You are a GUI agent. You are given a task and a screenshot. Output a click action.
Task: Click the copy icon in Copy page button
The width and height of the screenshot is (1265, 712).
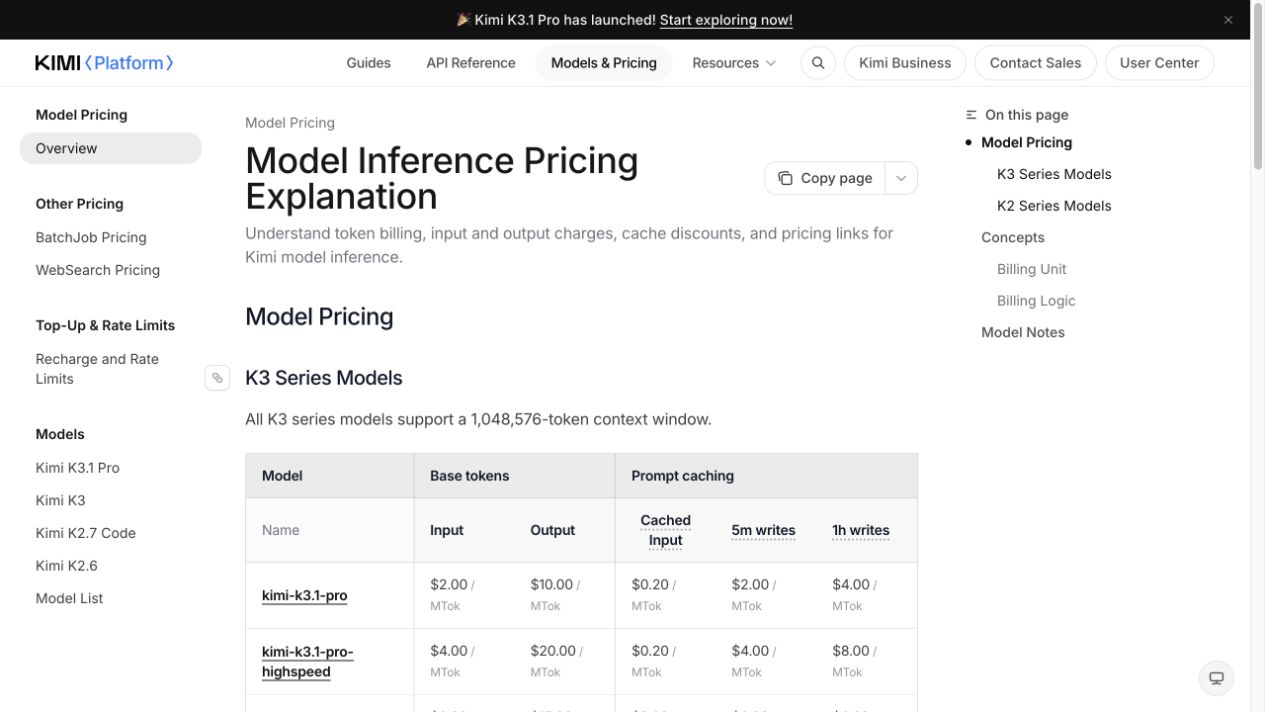(x=785, y=178)
